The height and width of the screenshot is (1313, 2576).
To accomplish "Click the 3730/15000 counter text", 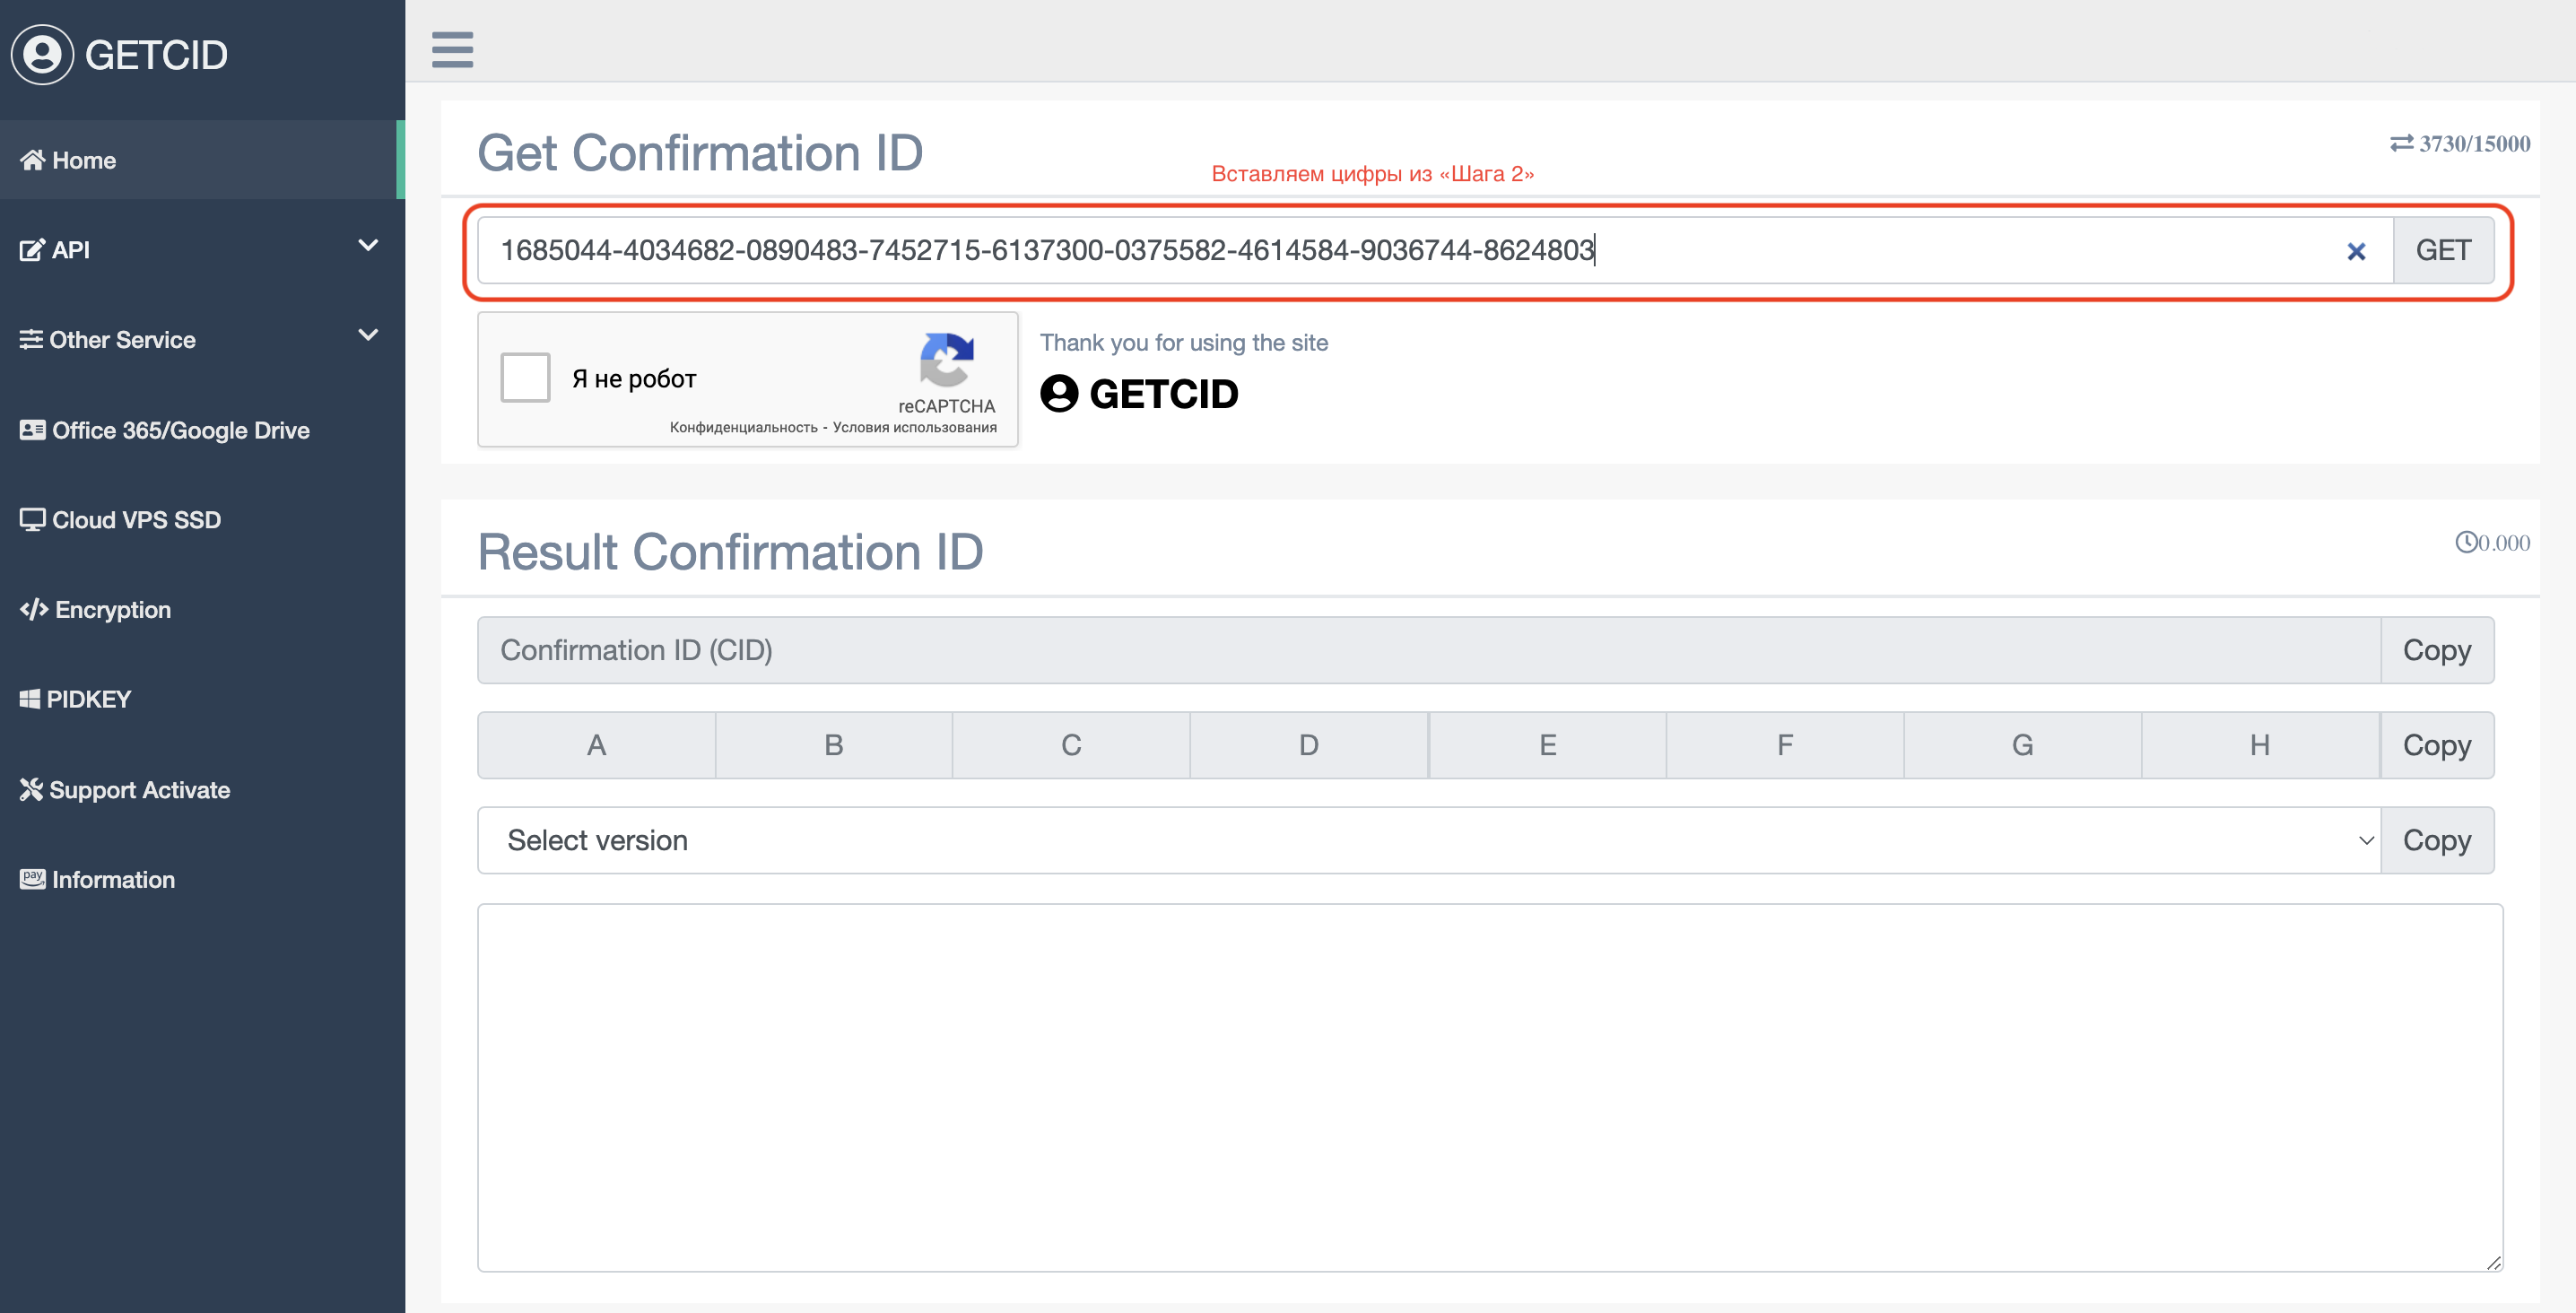I will coord(2475,143).
